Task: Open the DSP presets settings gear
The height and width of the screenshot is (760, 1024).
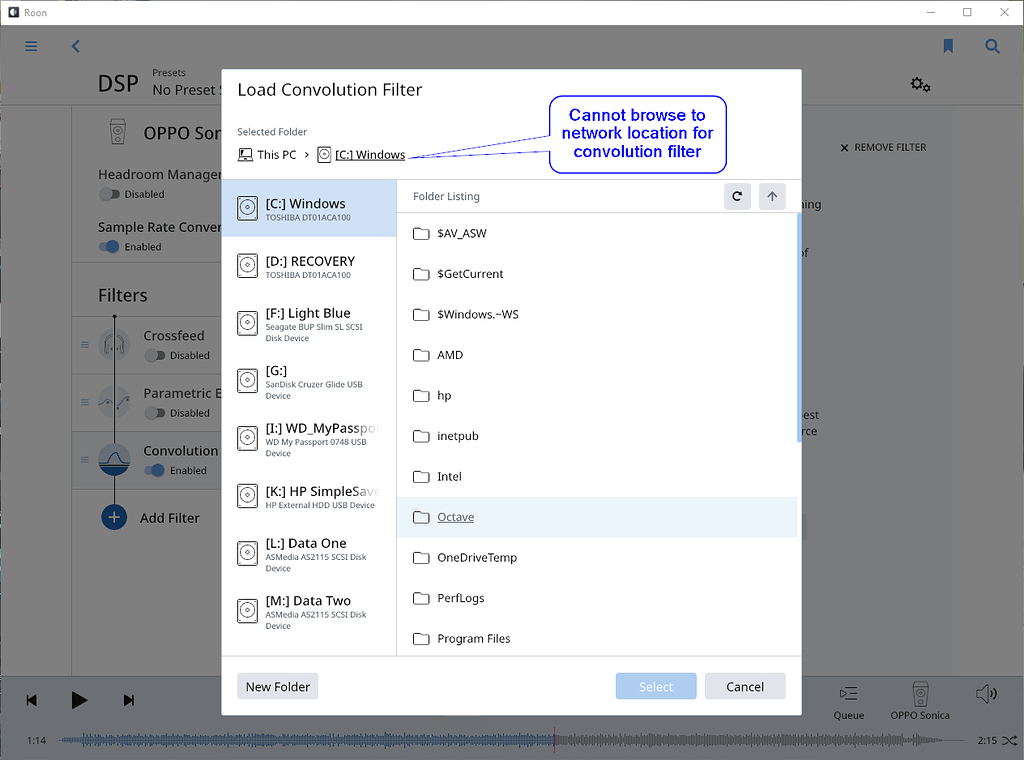Action: coord(920,85)
